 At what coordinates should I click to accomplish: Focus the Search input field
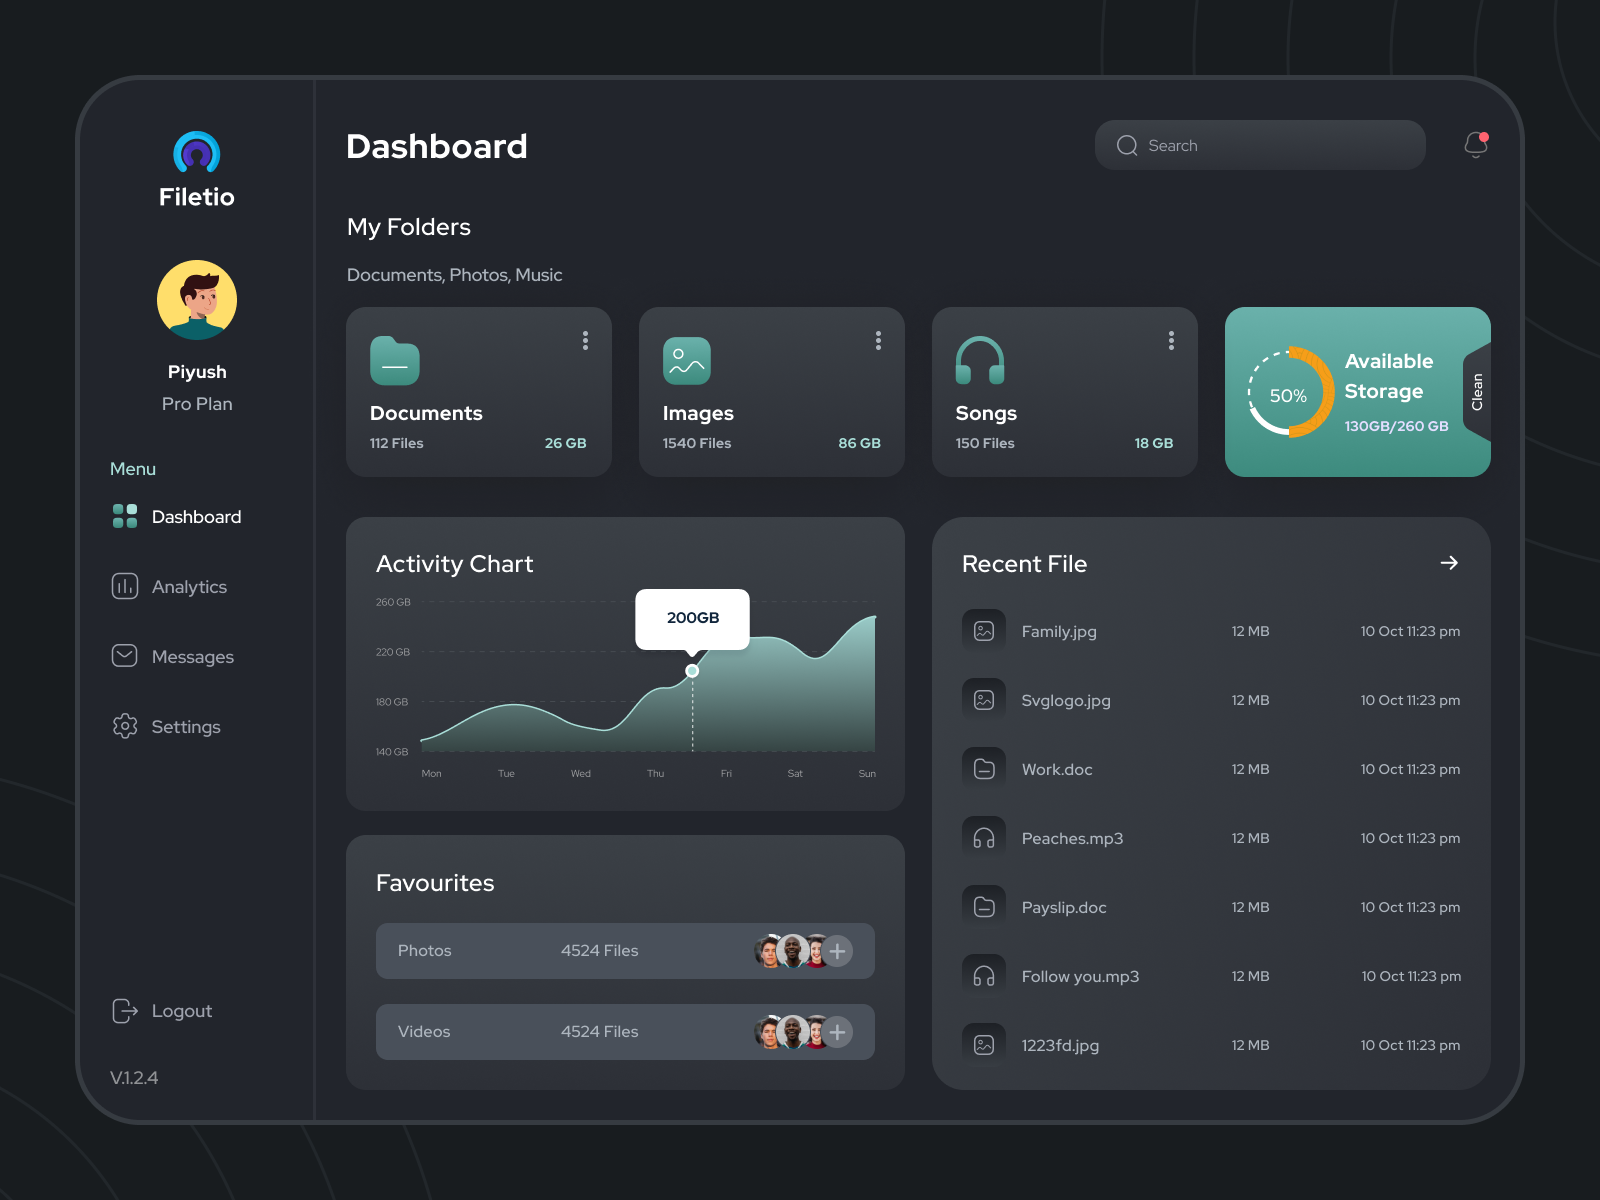tap(1260, 145)
